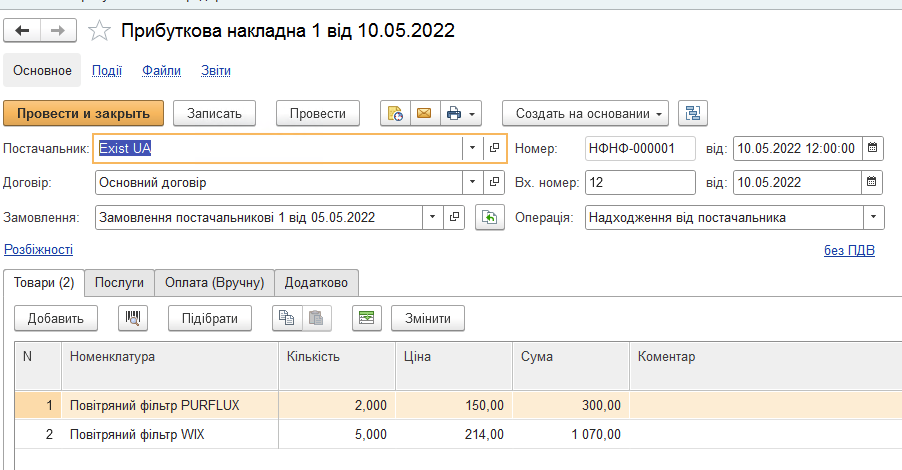
Task: Open calendar for the Вх. номер date
Action: pos(872,182)
